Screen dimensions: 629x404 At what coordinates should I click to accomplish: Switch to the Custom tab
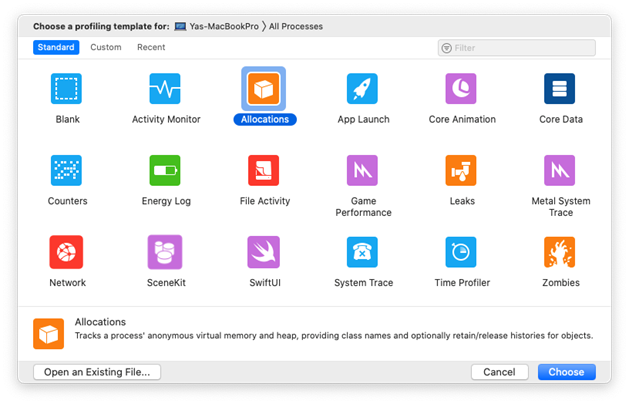(106, 47)
